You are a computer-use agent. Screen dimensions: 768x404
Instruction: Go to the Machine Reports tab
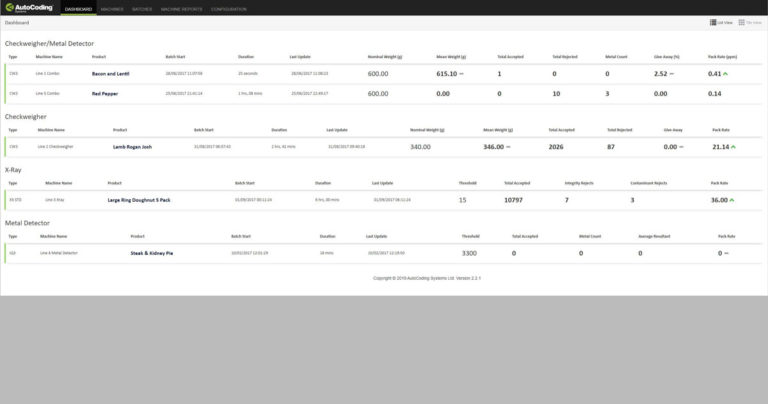point(180,8)
